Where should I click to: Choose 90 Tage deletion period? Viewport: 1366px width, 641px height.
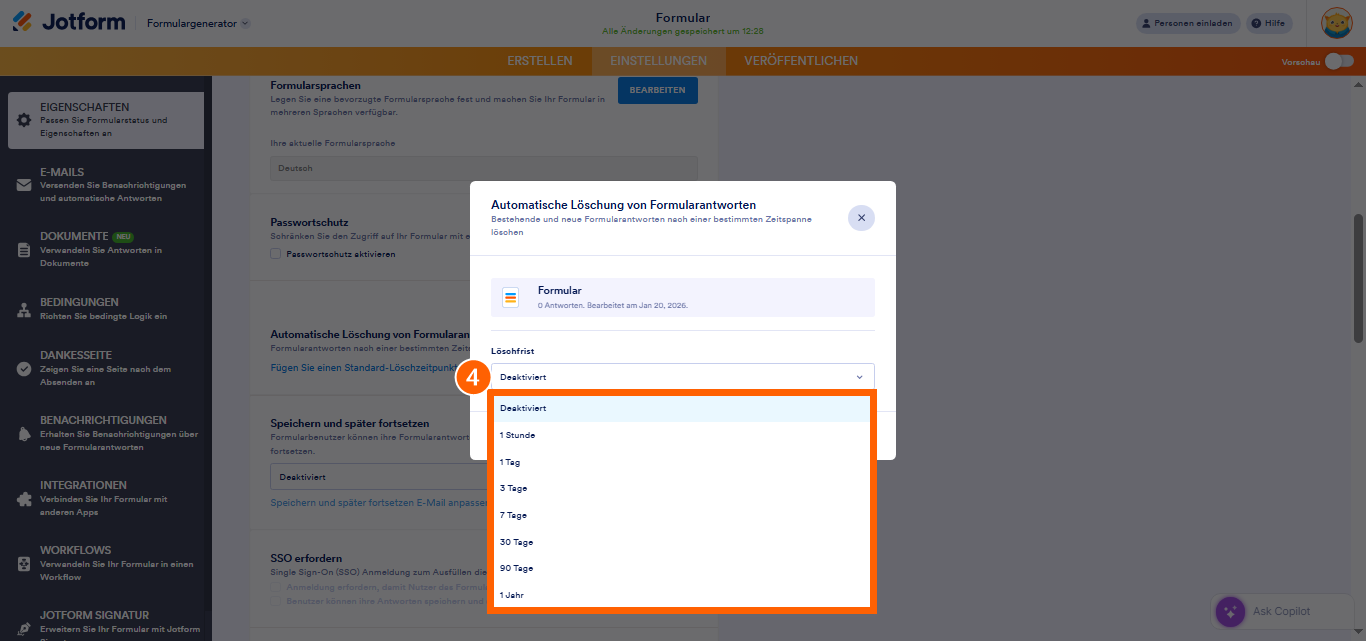(x=682, y=568)
